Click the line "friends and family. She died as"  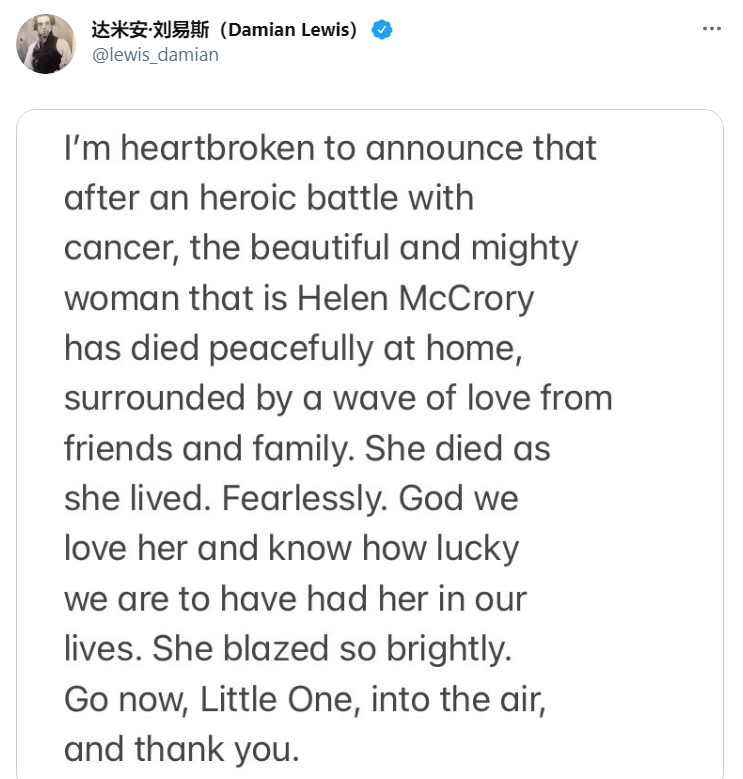pos(307,448)
